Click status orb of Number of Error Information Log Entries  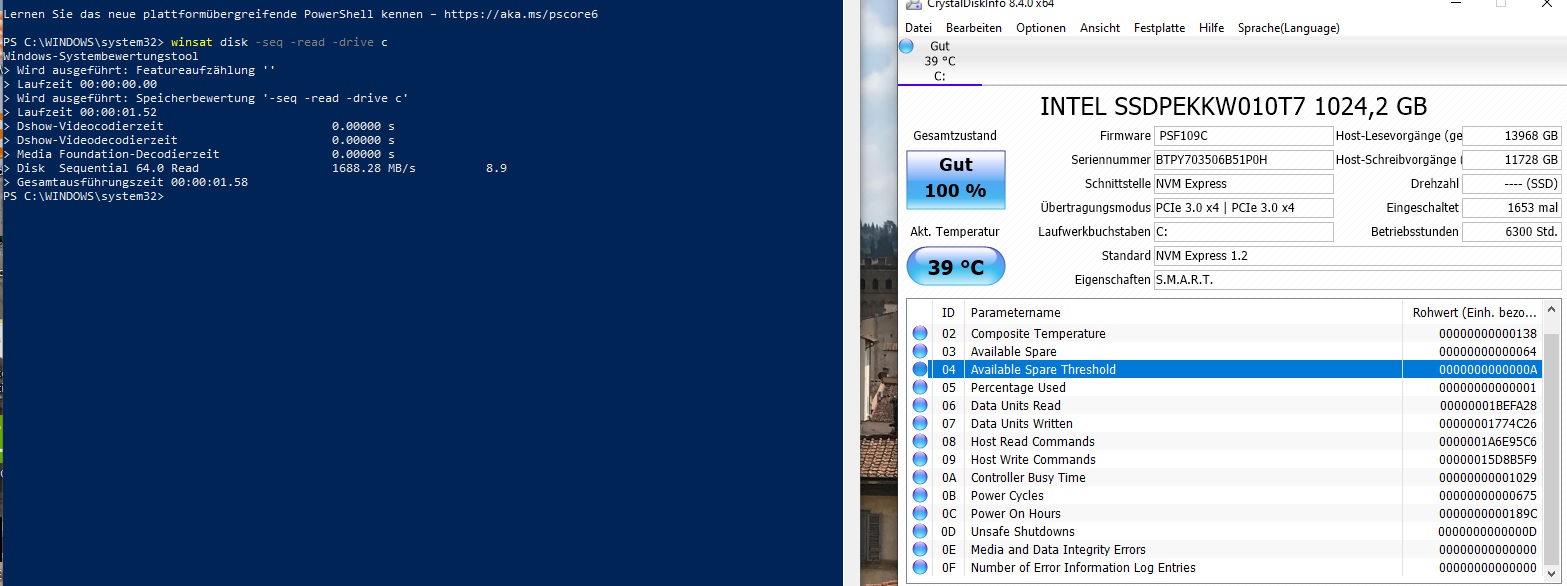pyautogui.click(x=920, y=568)
